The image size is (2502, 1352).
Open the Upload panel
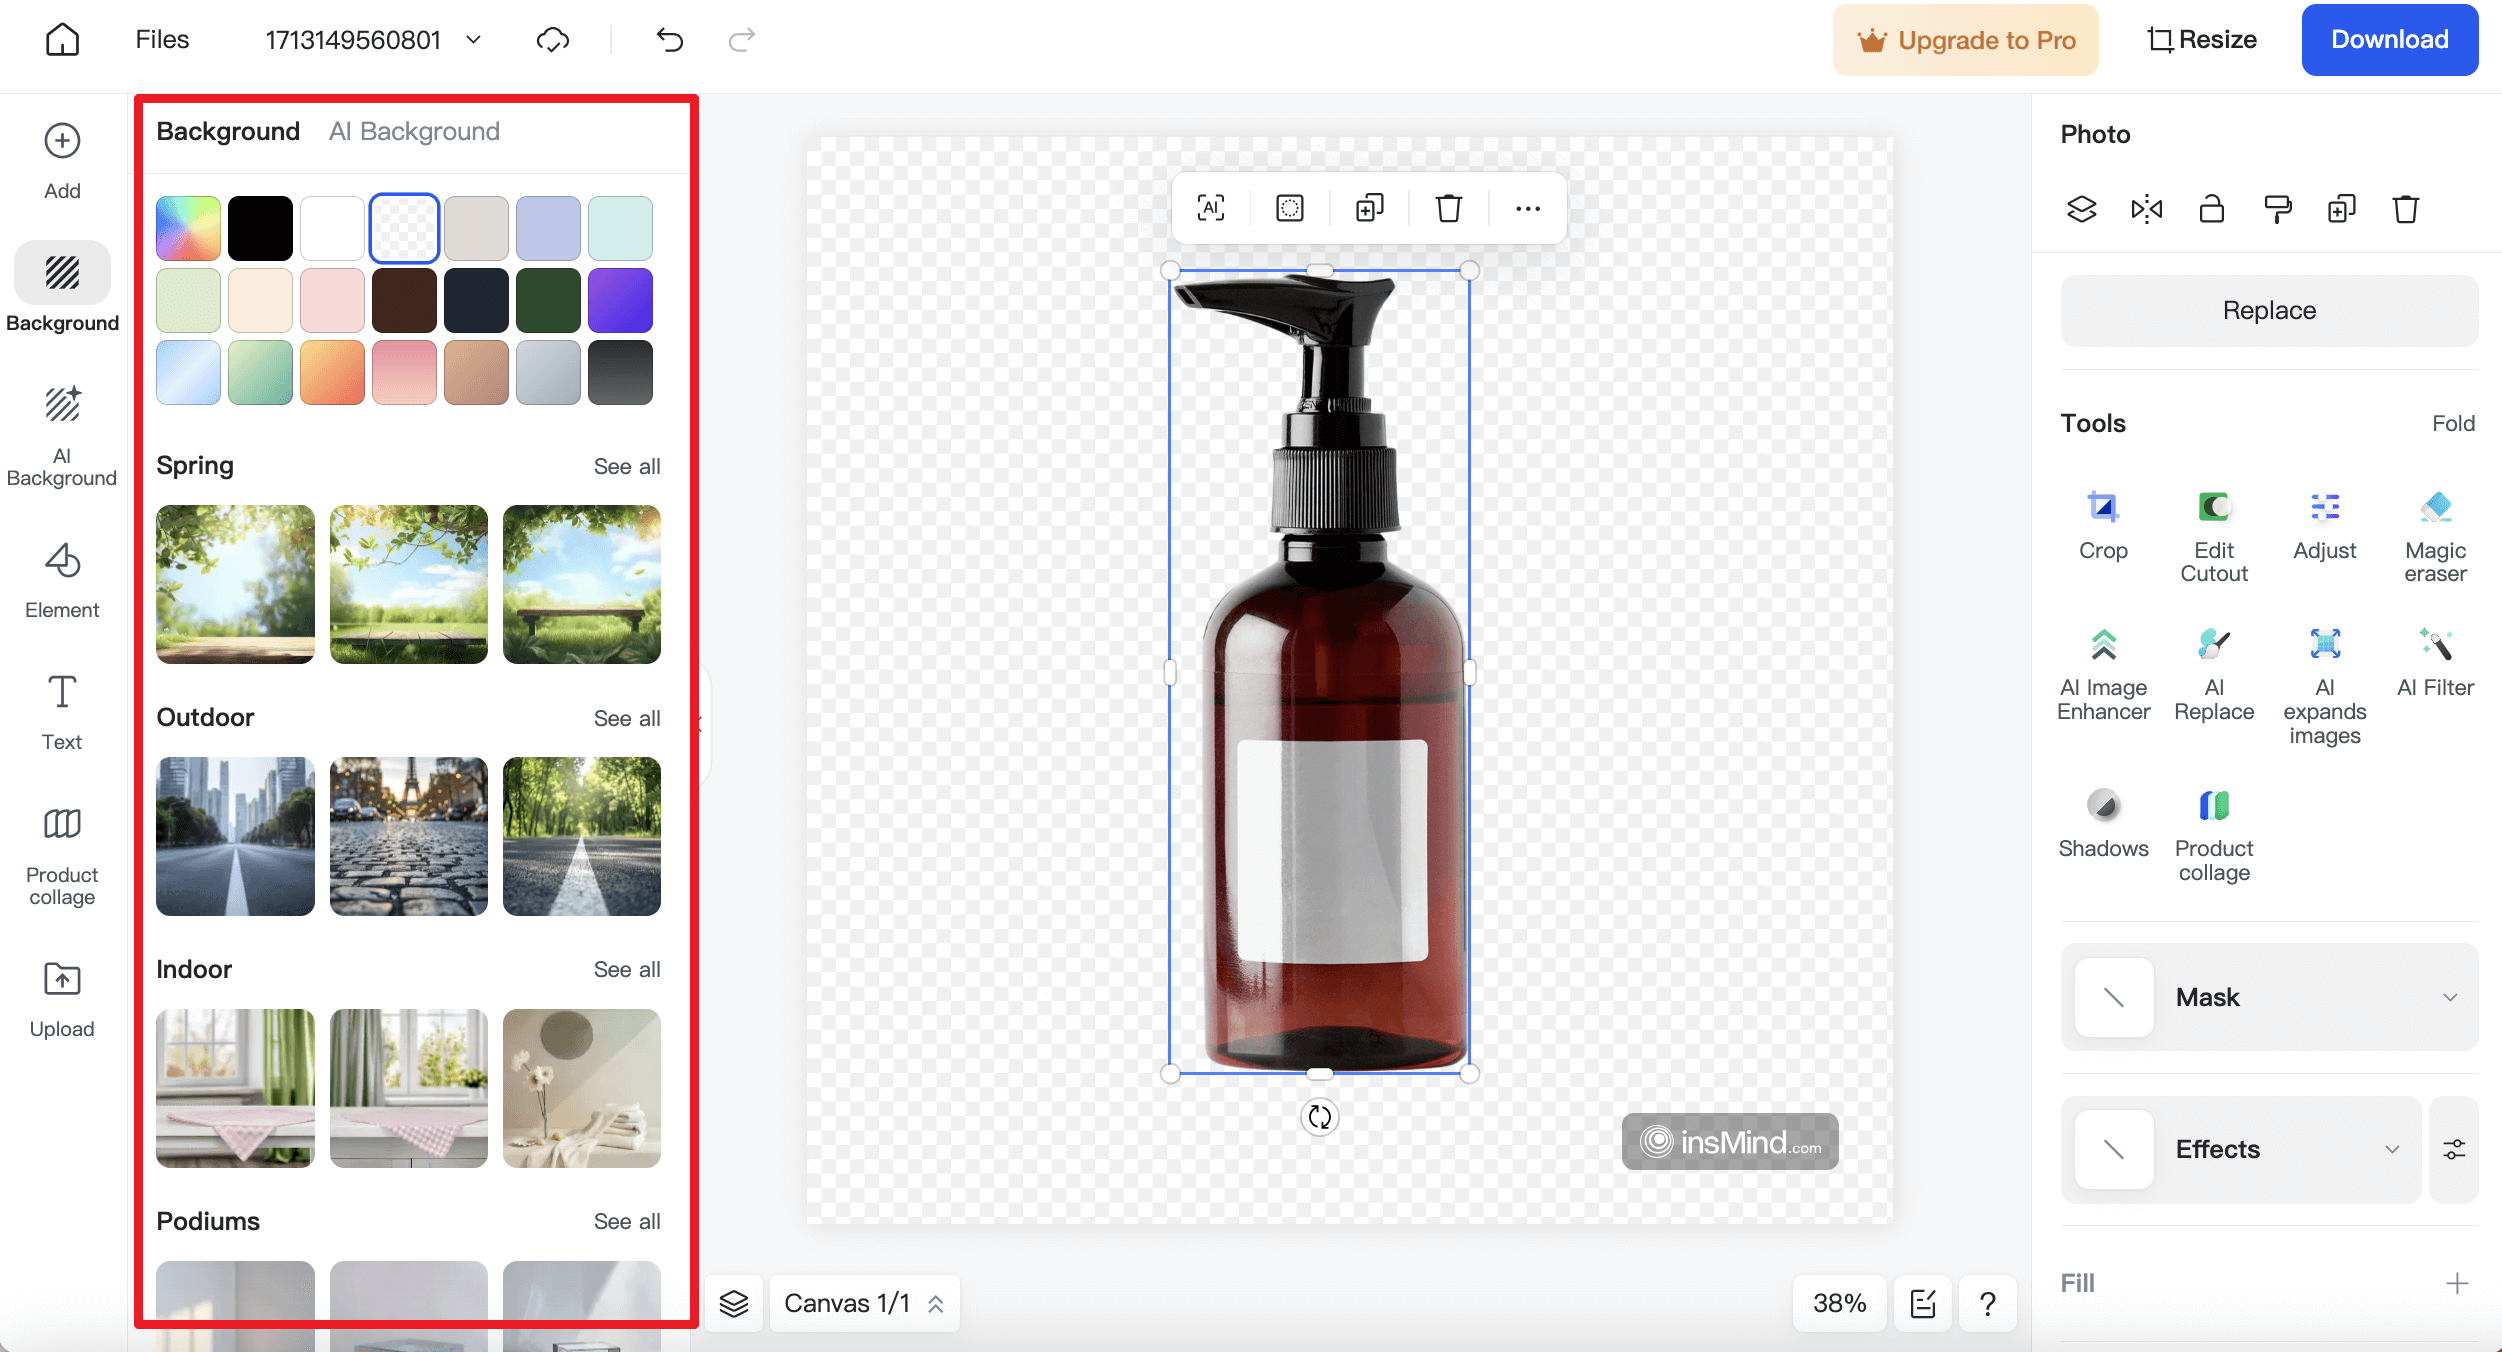[x=62, y=1000]
